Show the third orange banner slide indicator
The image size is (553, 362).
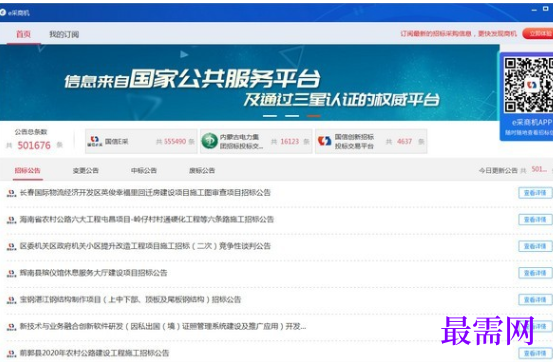coord(314,116)
